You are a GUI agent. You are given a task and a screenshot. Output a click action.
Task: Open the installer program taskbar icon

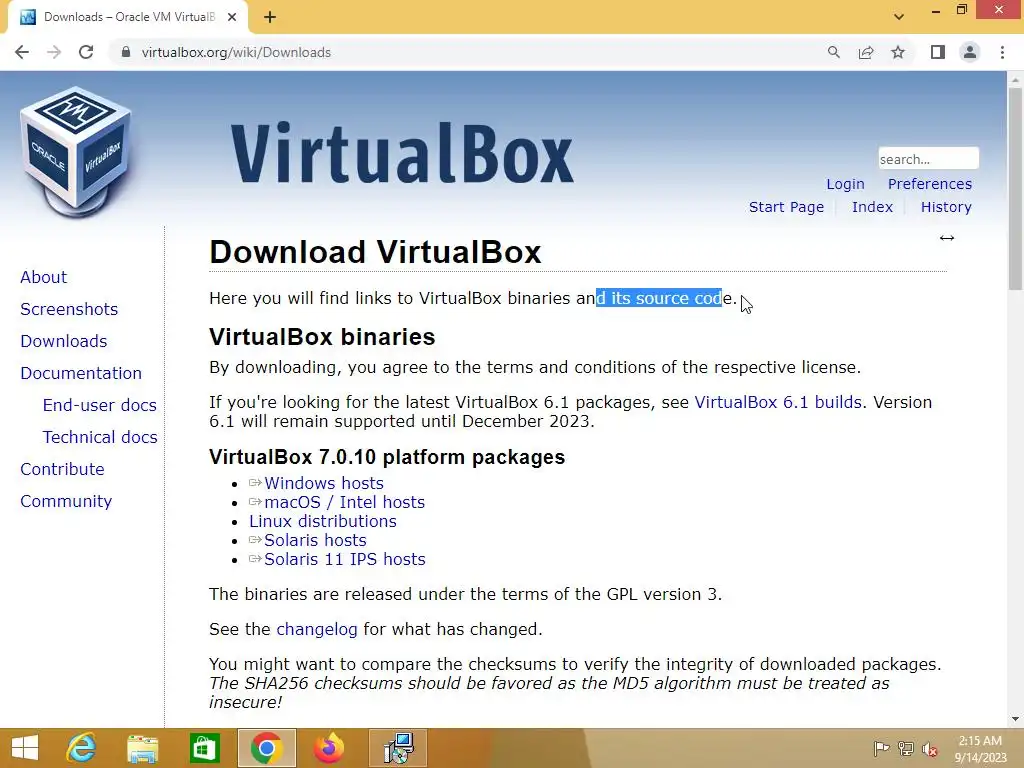[398, 748]
